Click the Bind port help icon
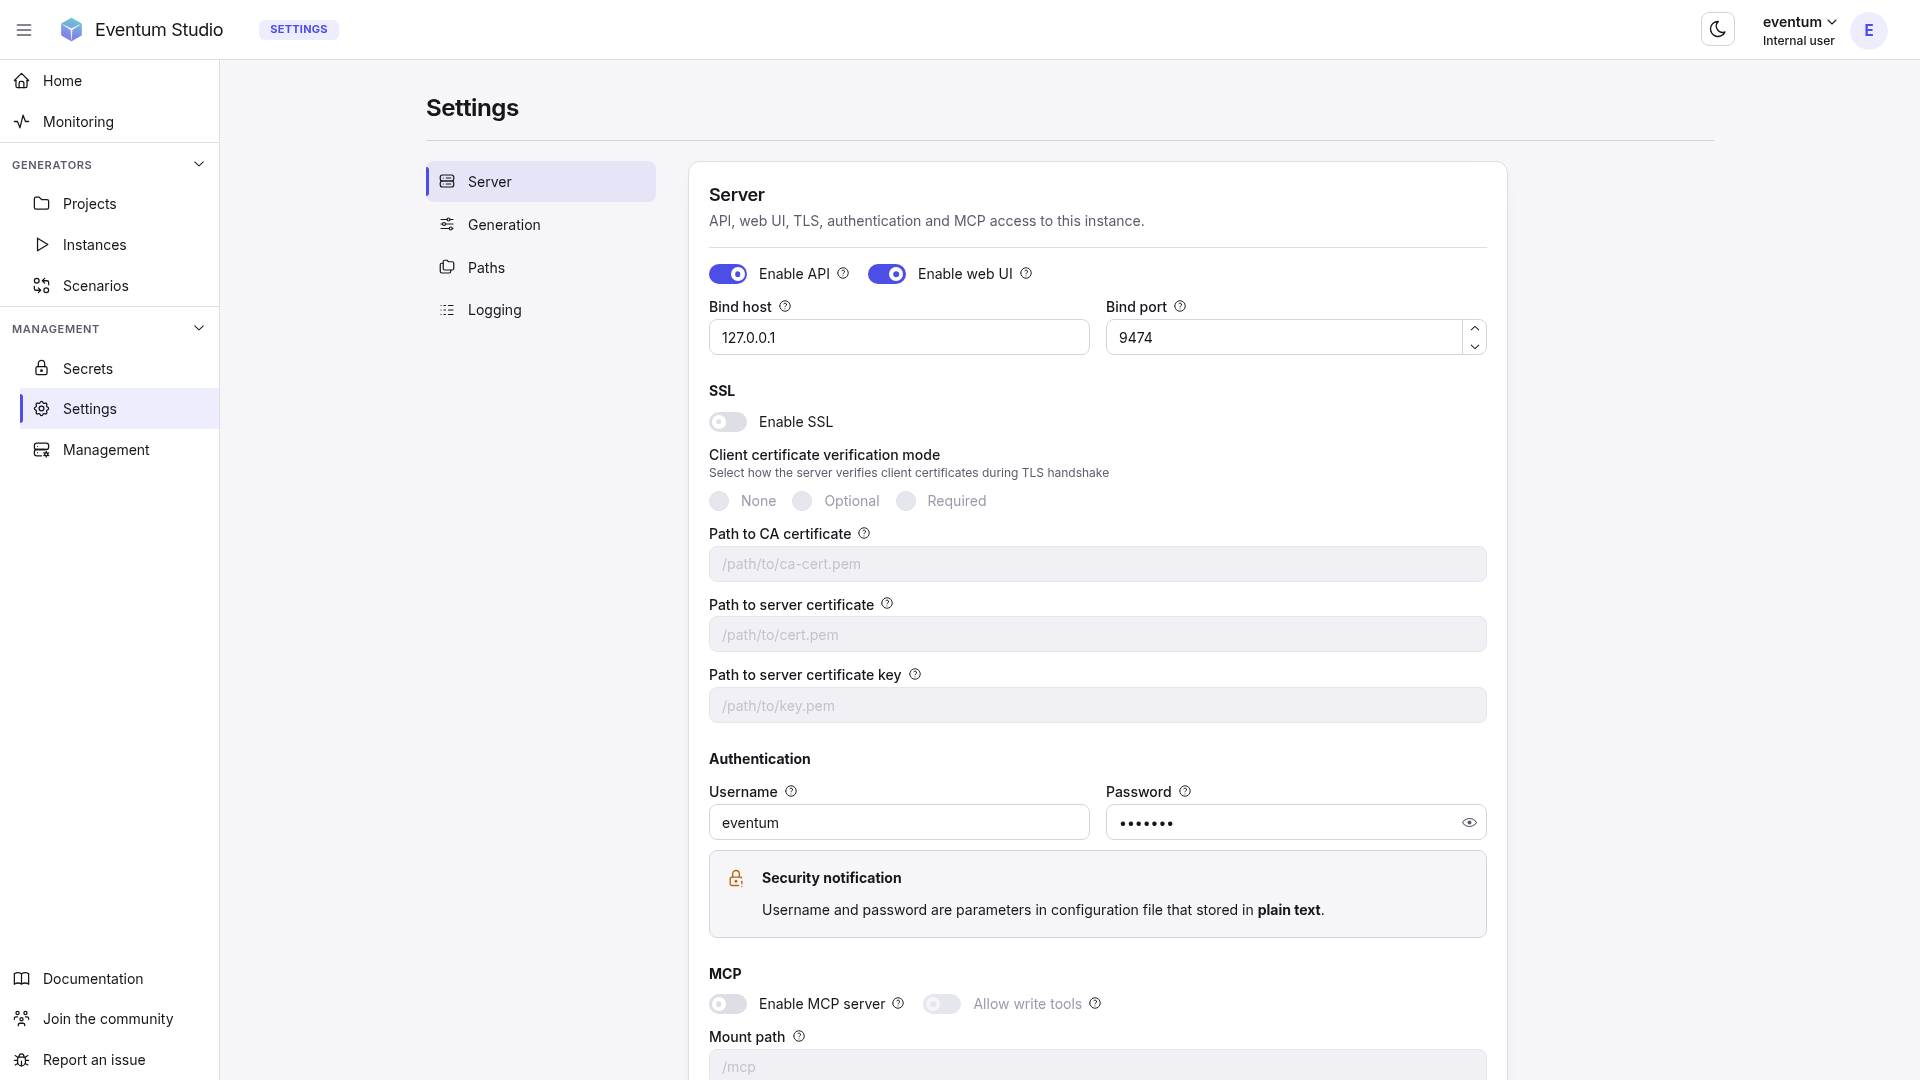Image resolution: width=1920 pixels, height=1080 pixels. [1180, 306]
